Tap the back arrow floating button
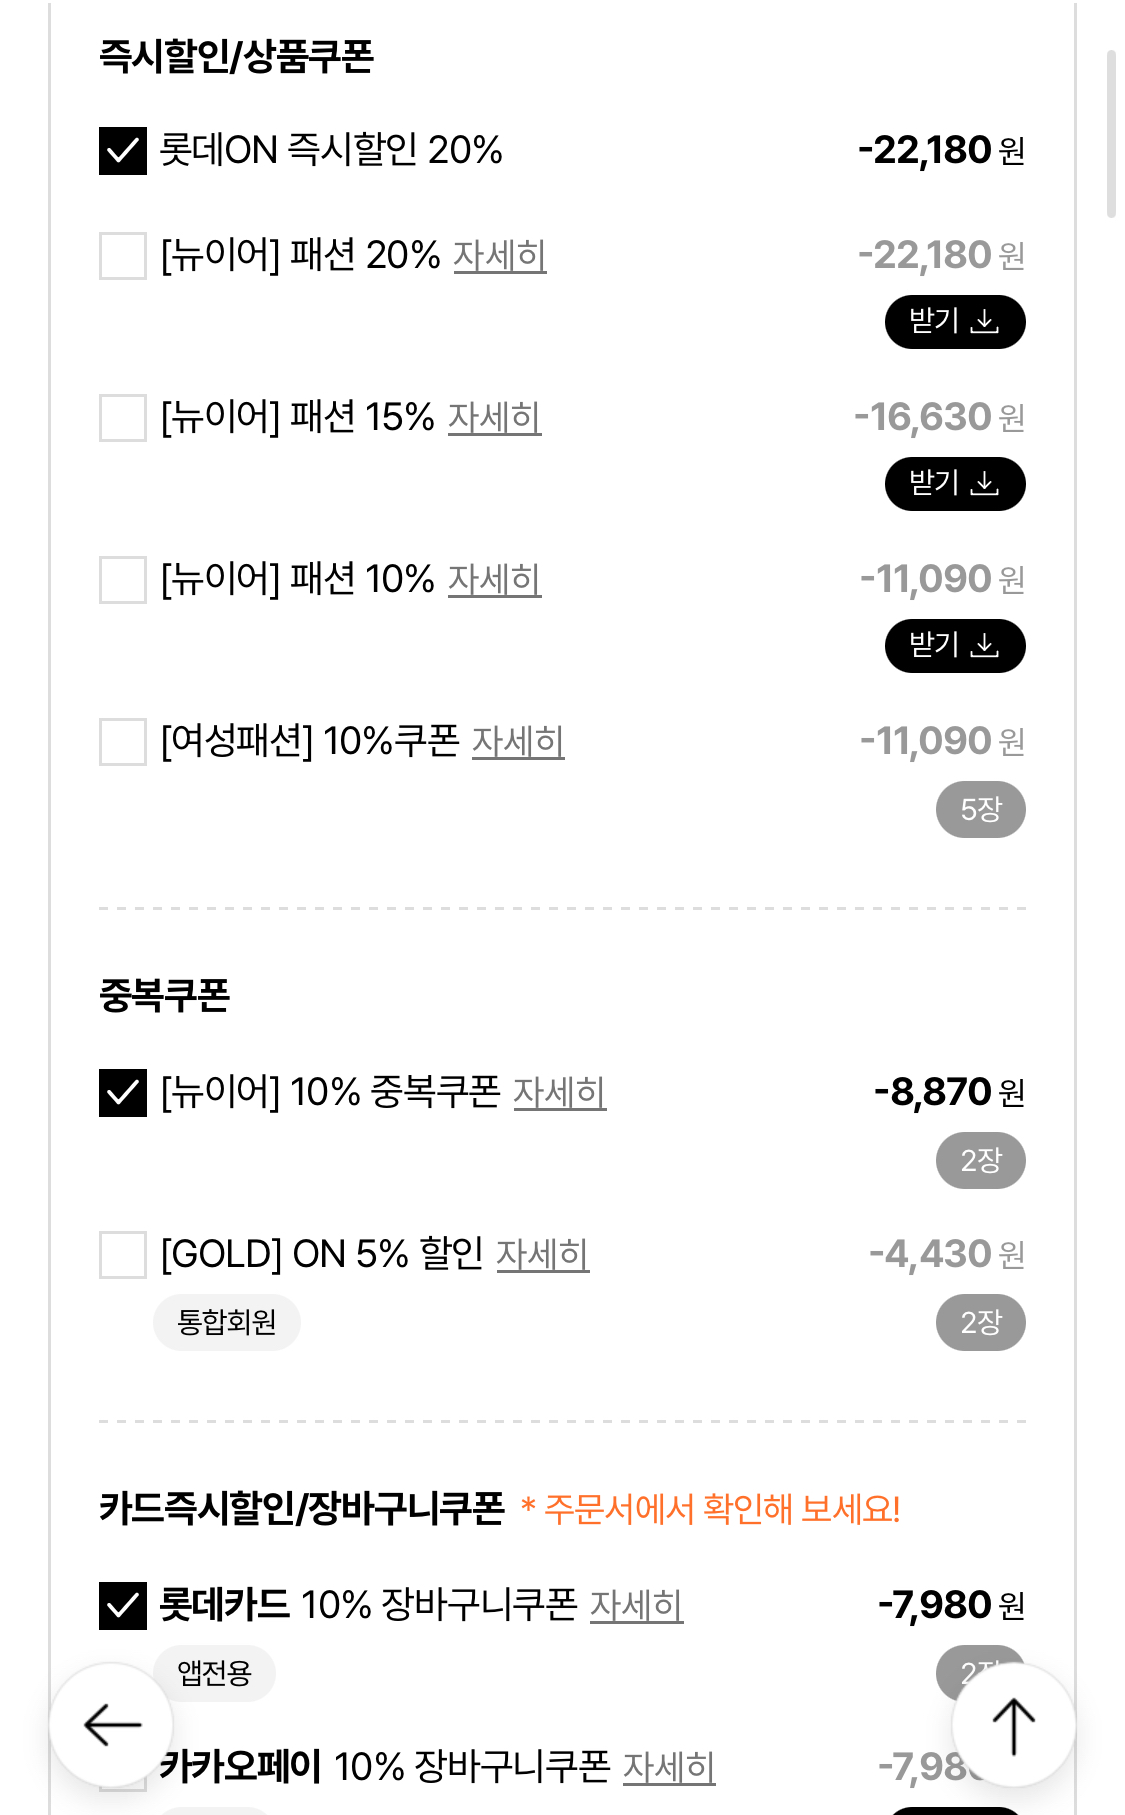This screenshot has width=1125, height=1815. point(111,1724)
